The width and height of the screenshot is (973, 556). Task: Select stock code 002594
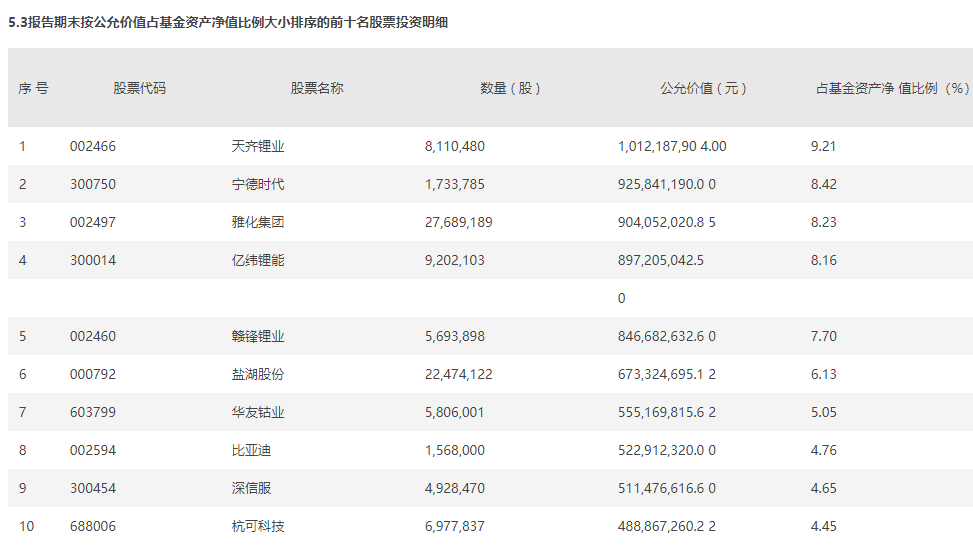point(93,451)
